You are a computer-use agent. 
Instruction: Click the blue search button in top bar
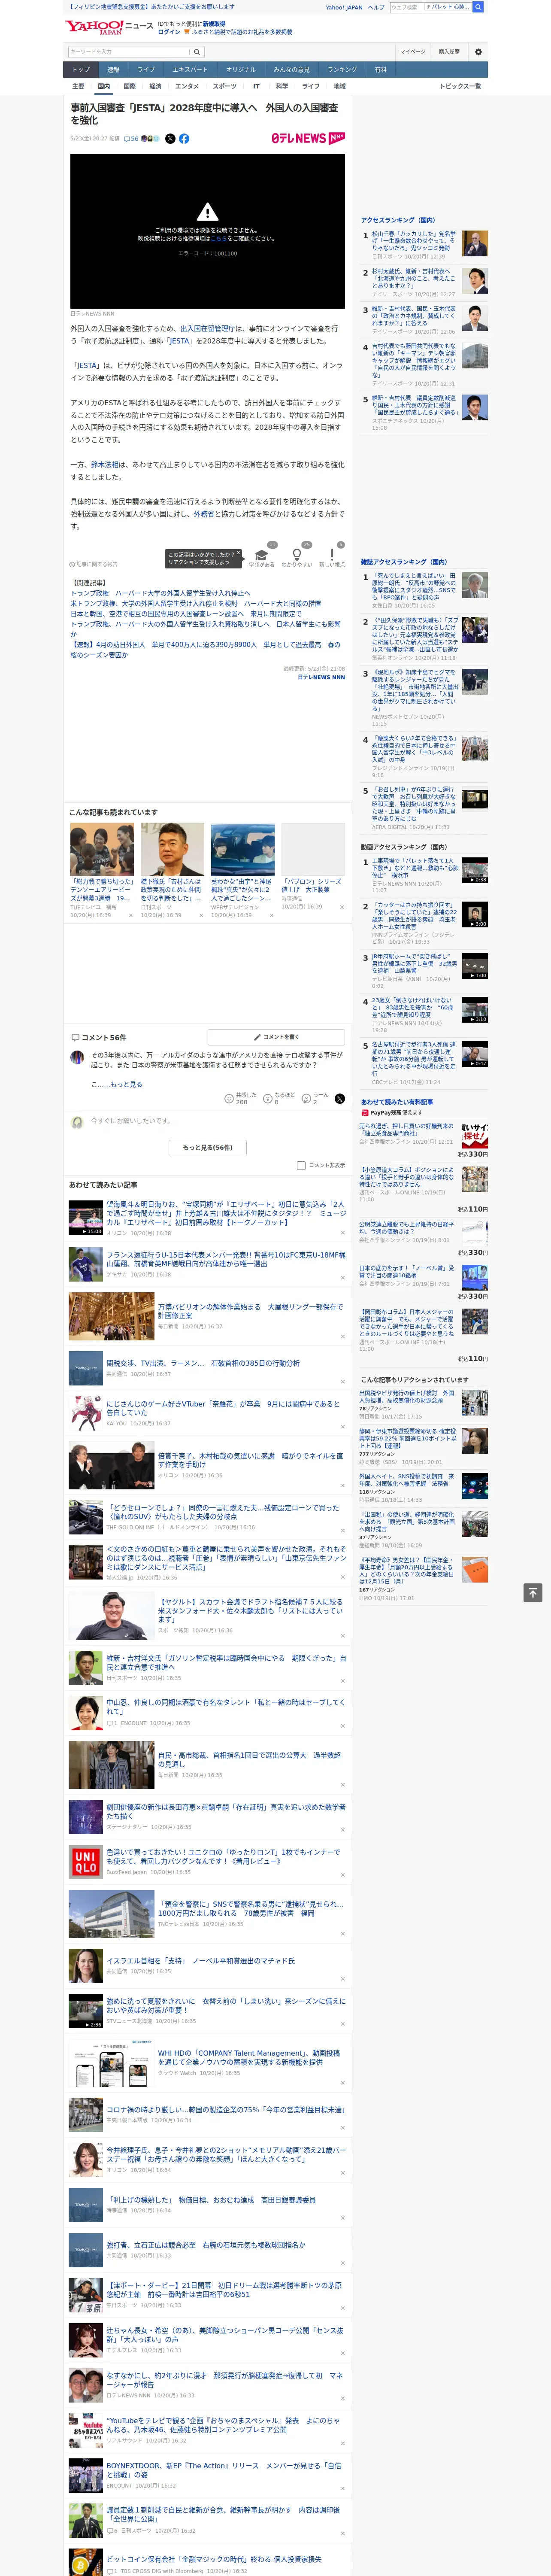(x=478, y=7)
